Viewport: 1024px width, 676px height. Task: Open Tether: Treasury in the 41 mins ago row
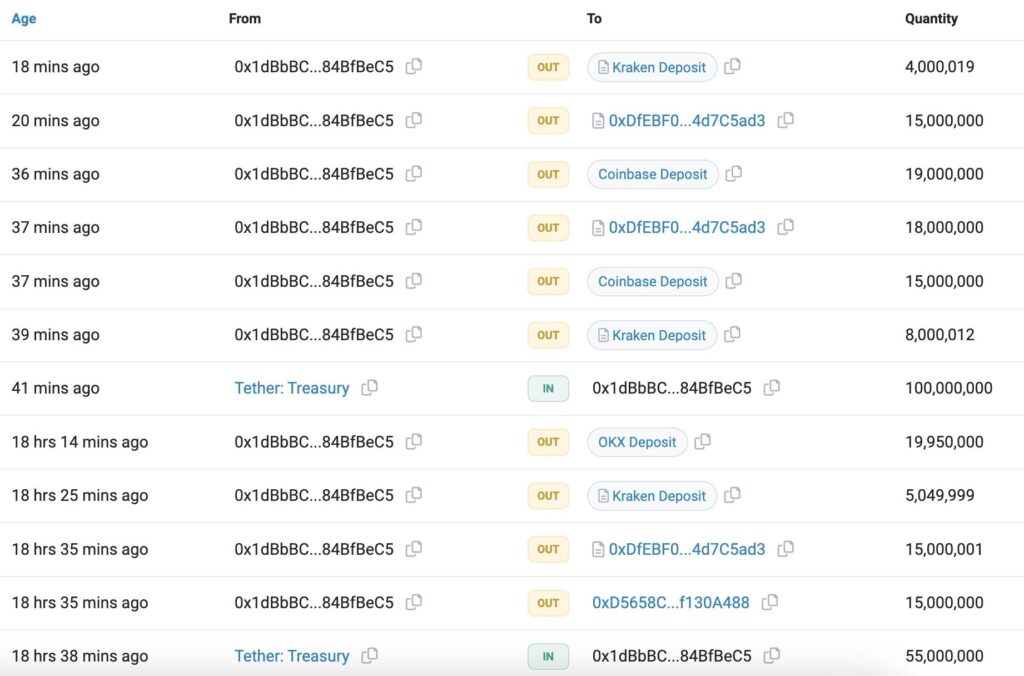click(291, 388)
